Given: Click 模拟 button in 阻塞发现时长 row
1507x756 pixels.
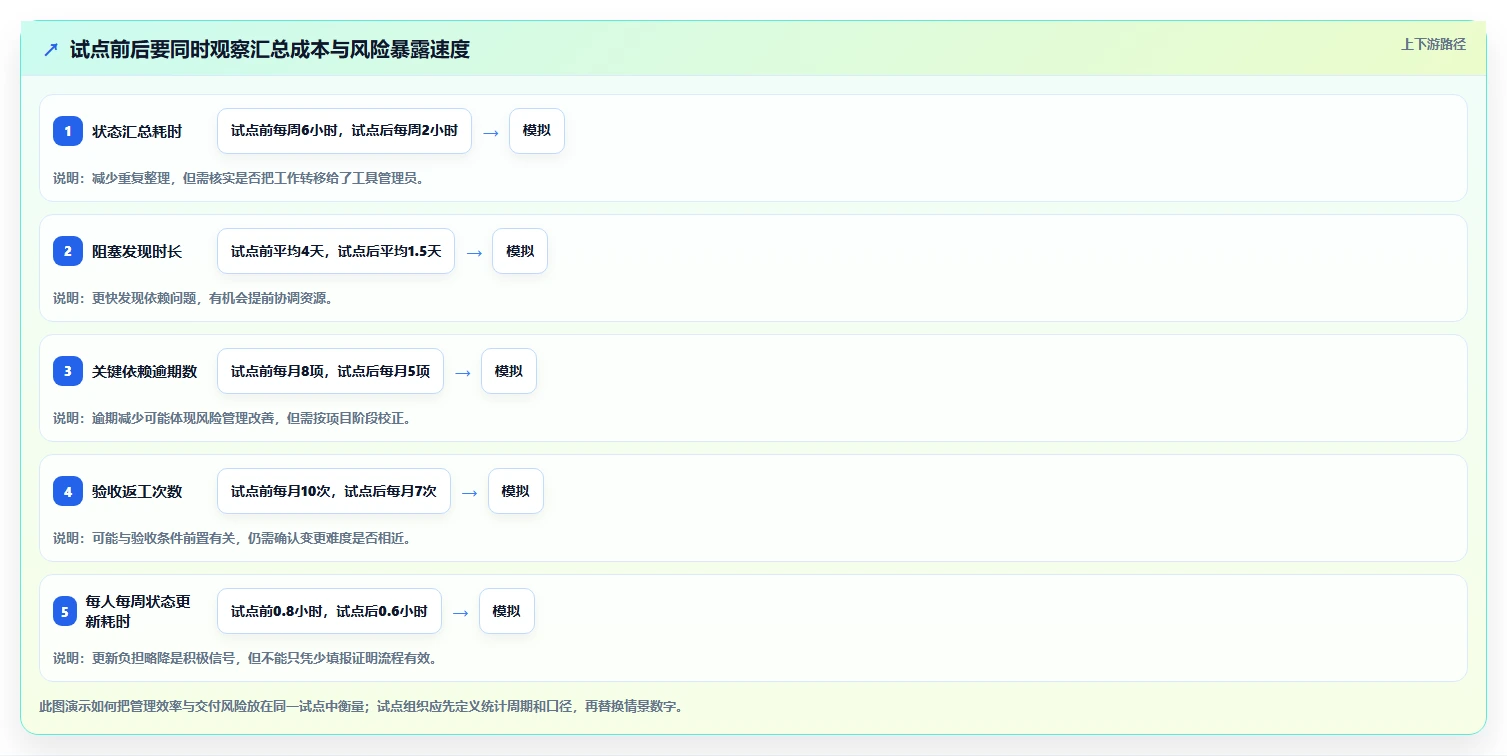Looking at the screenshot, I should (520, 251).
